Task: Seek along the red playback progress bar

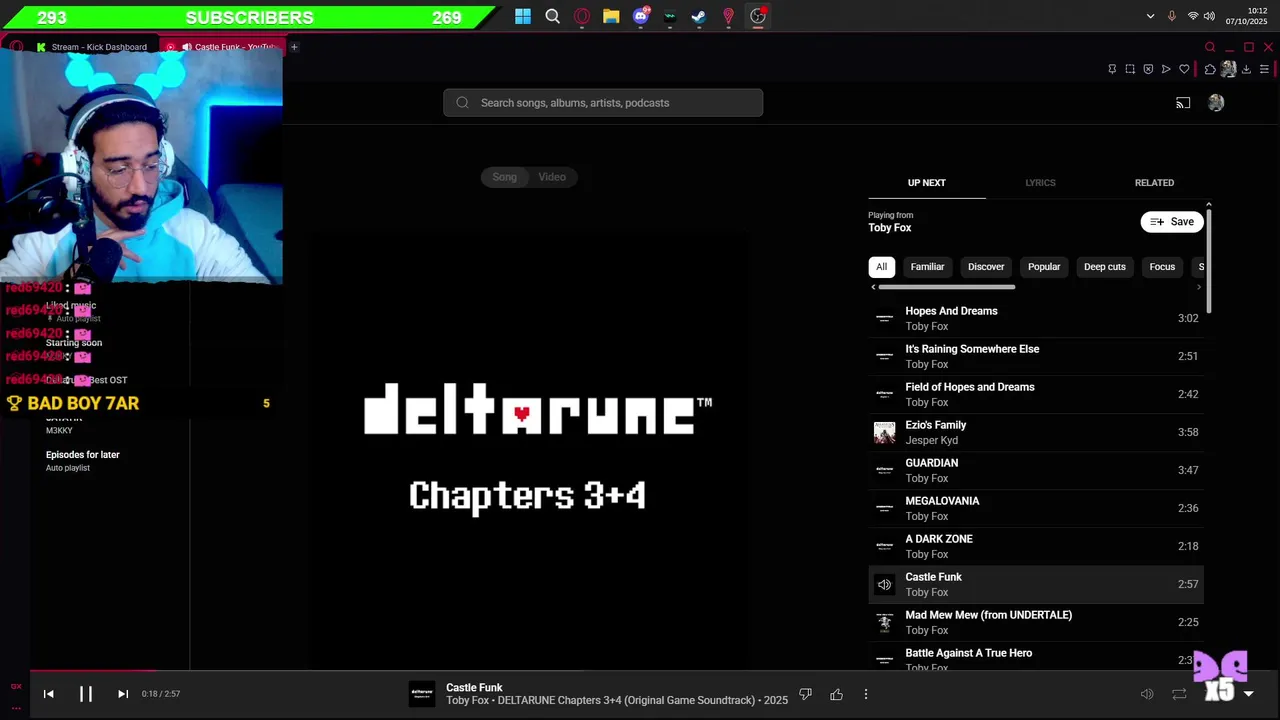Action: pos(92,672)
